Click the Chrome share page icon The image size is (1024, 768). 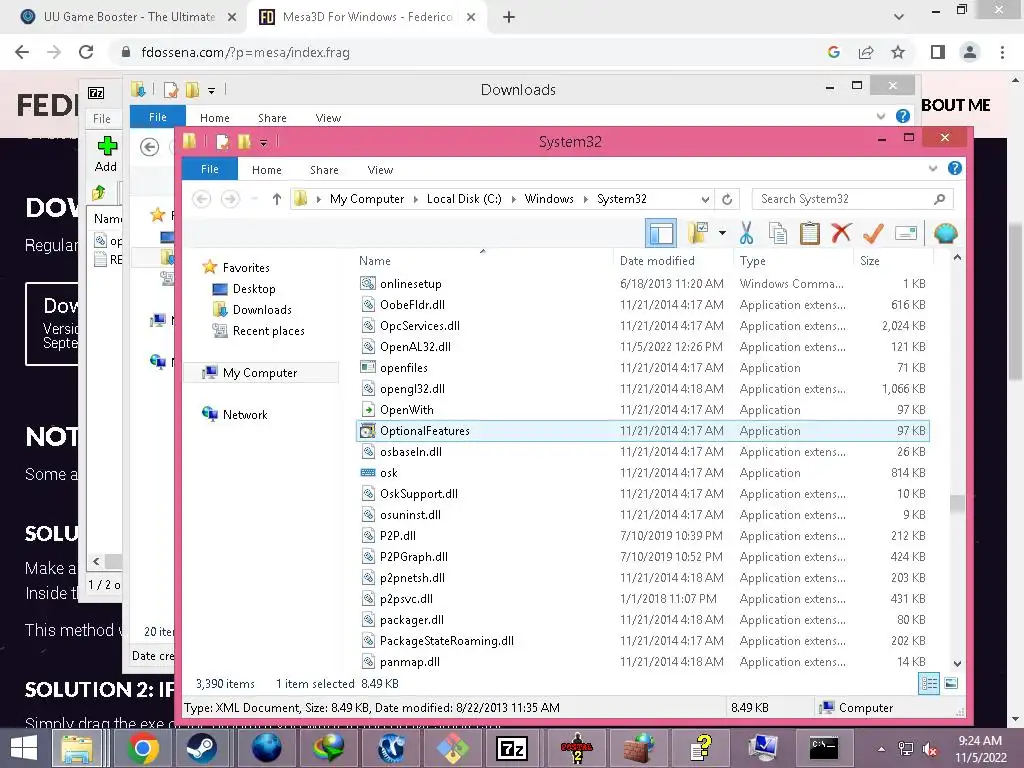tap(866, 52)
